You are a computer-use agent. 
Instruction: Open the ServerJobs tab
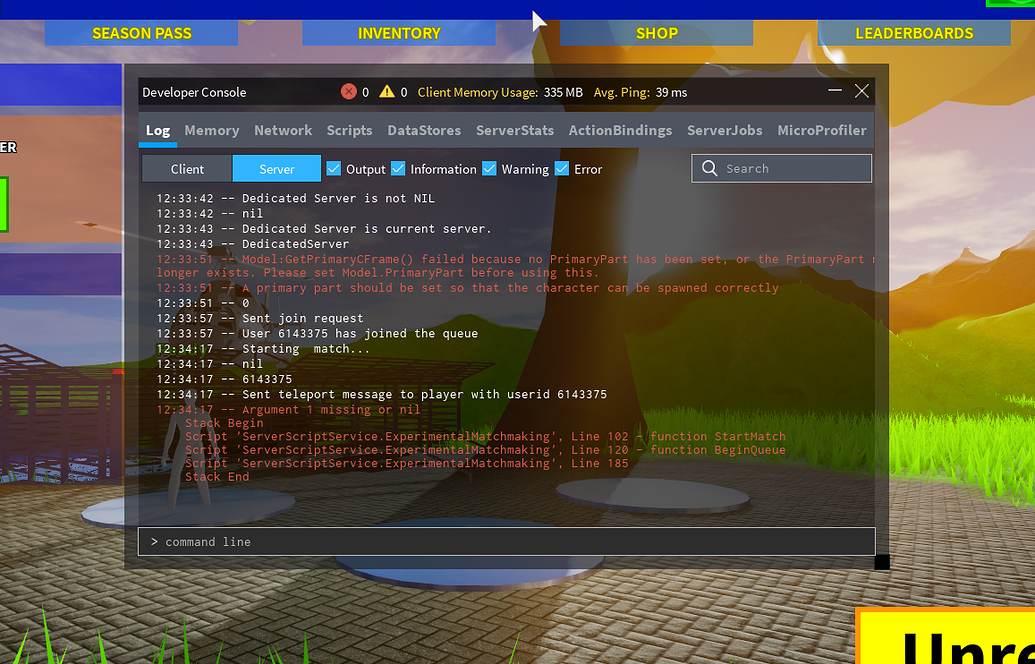(x=724, y=130)
